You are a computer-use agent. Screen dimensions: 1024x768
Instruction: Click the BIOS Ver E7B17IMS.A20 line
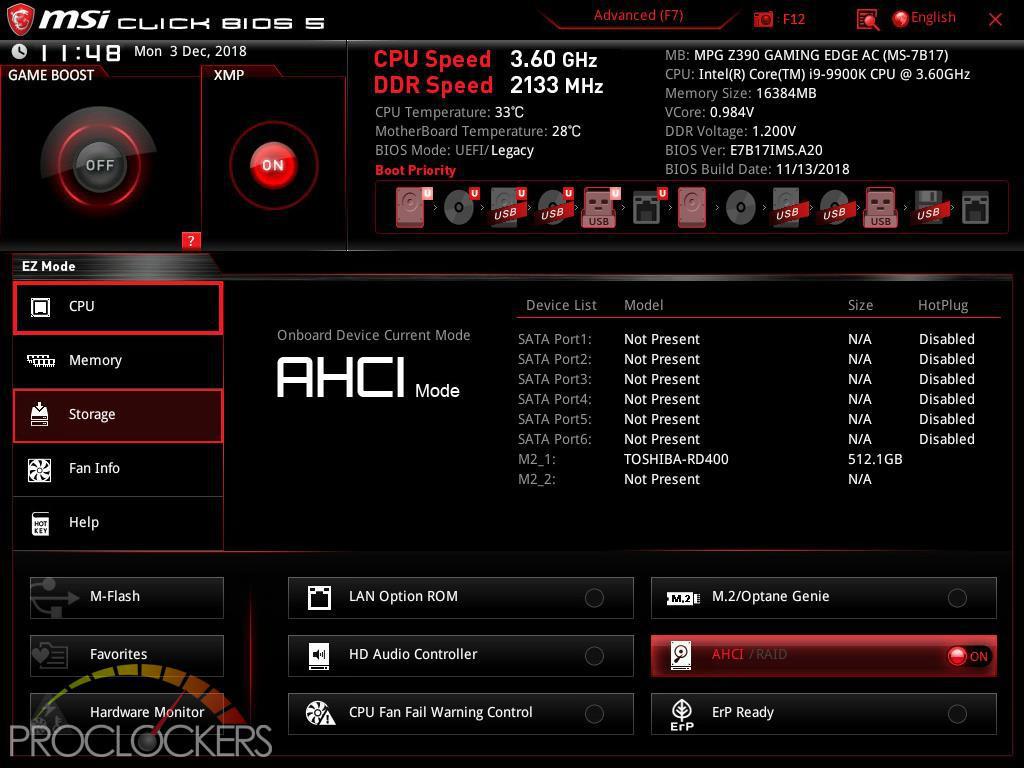pos(744,150)
